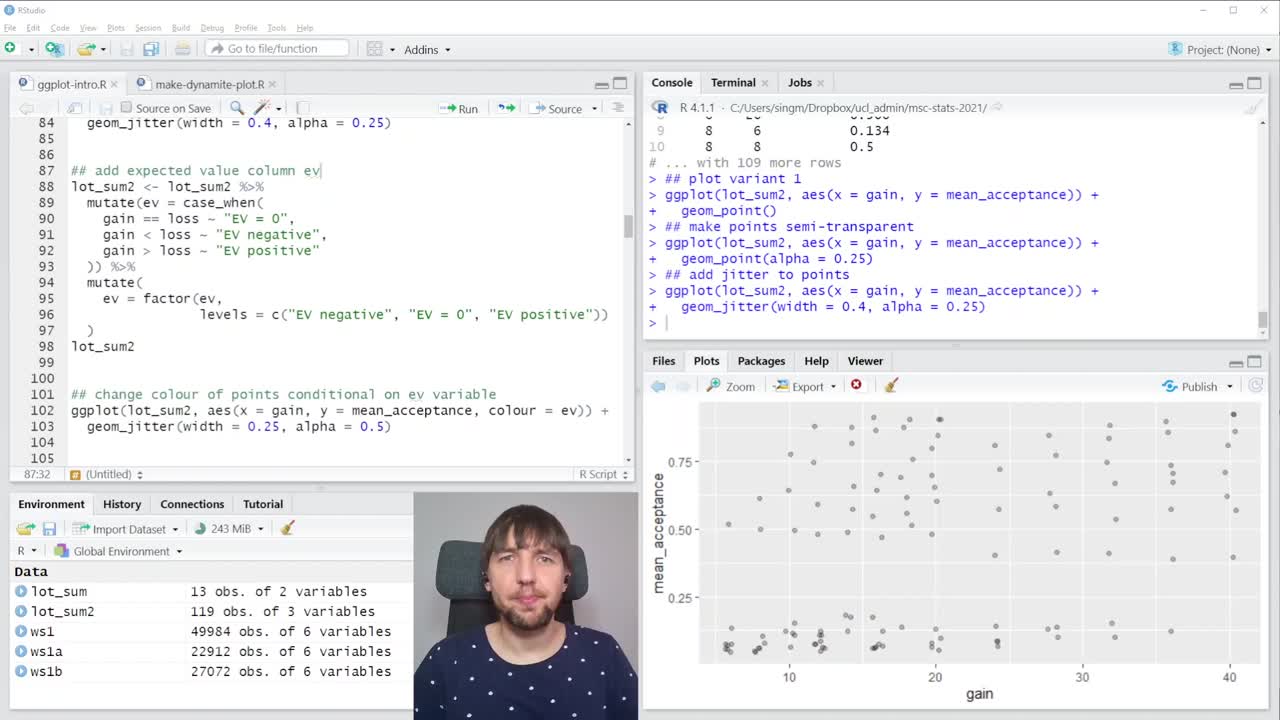The width and height of the screenshot is (1280, 720).
Task: Open the Global Environment dropdown
Action: (x=118, y=551)
